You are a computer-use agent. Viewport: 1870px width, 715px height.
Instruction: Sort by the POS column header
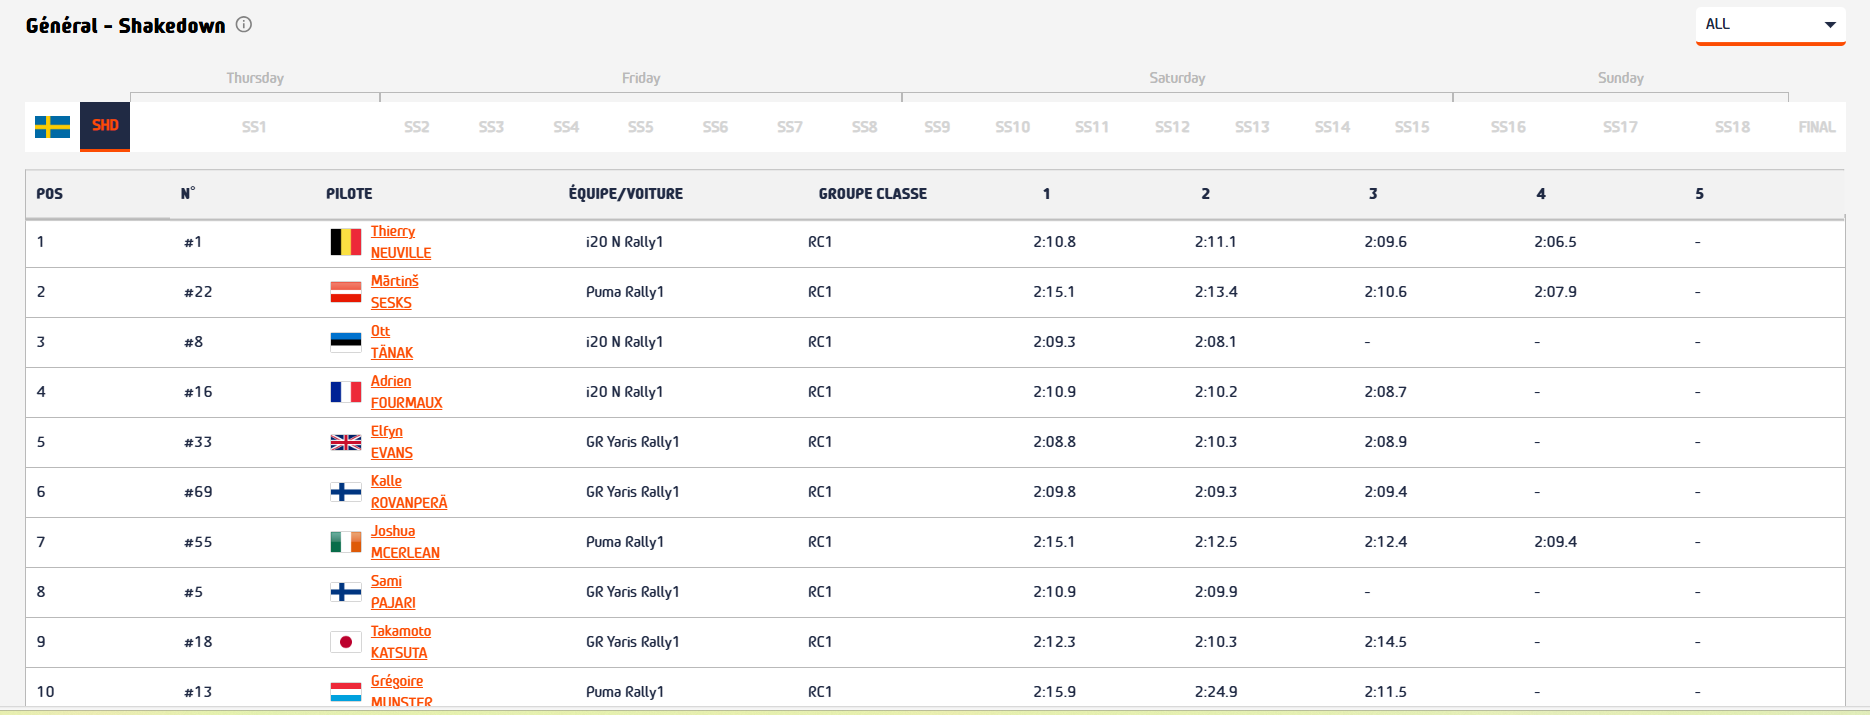(x=50, y=194)
